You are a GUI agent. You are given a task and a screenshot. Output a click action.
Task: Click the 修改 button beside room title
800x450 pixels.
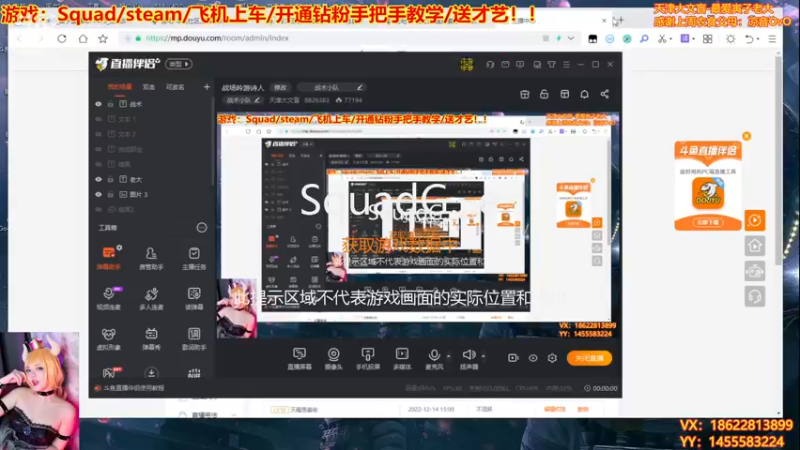point(280,88)
